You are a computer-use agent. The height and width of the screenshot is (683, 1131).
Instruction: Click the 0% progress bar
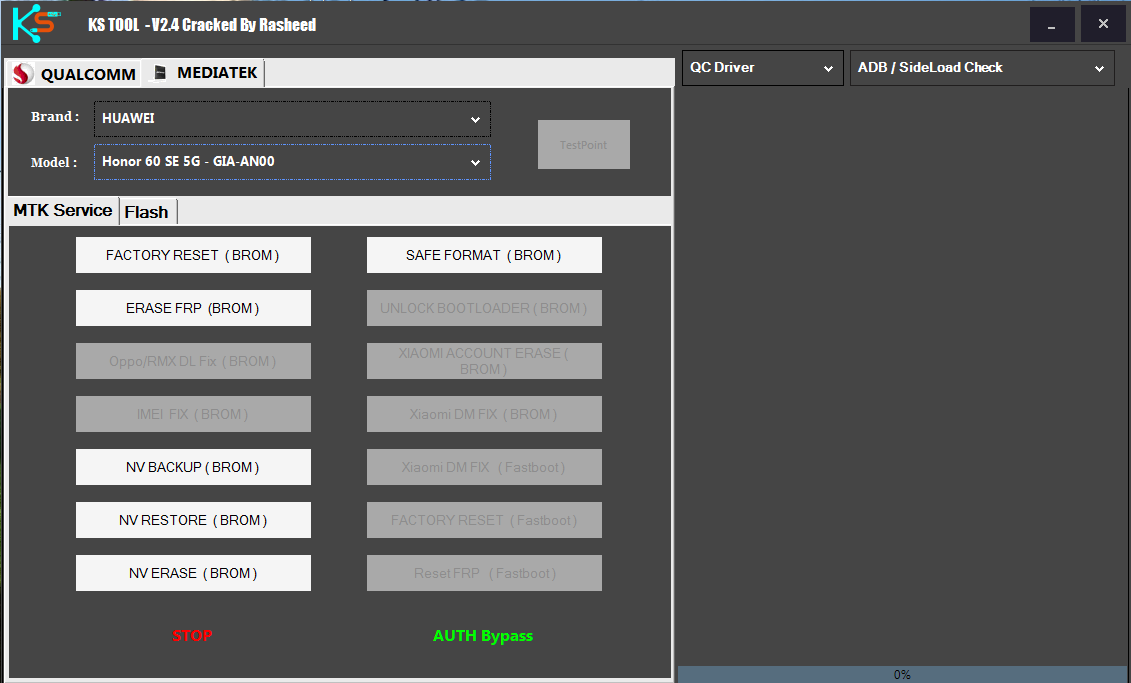902,674
